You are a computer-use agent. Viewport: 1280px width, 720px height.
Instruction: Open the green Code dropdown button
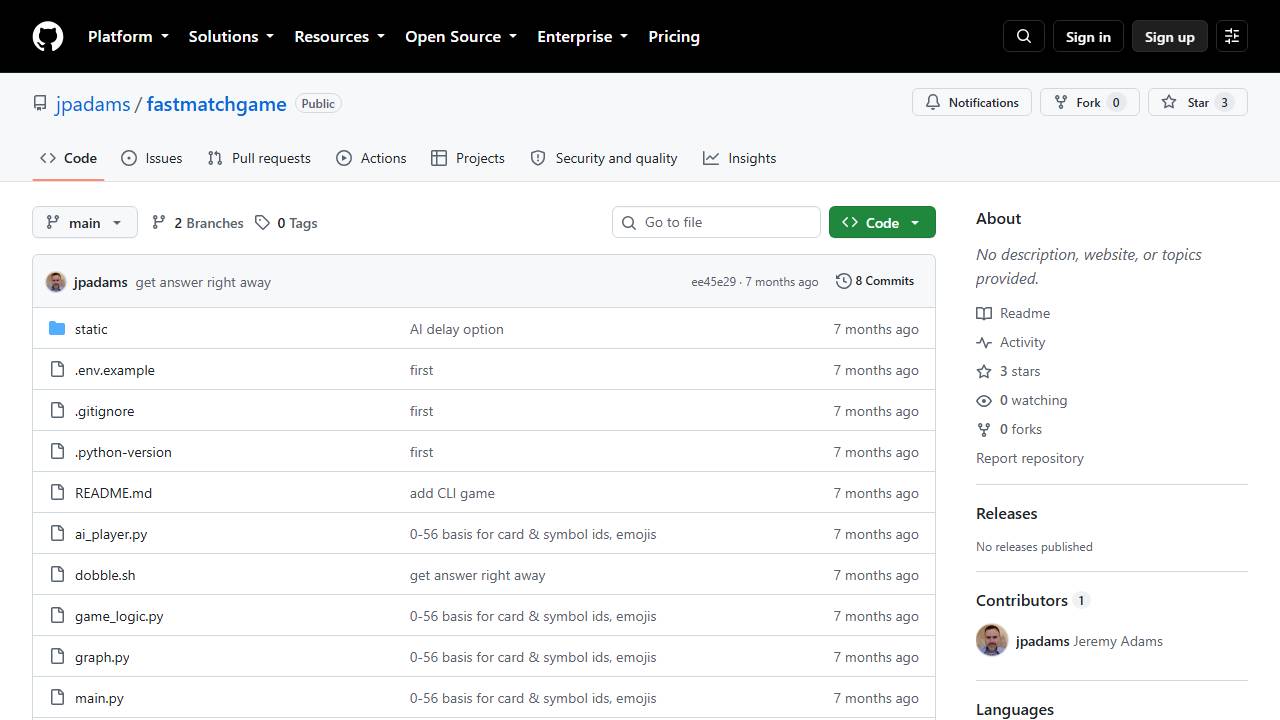(882, 222)
